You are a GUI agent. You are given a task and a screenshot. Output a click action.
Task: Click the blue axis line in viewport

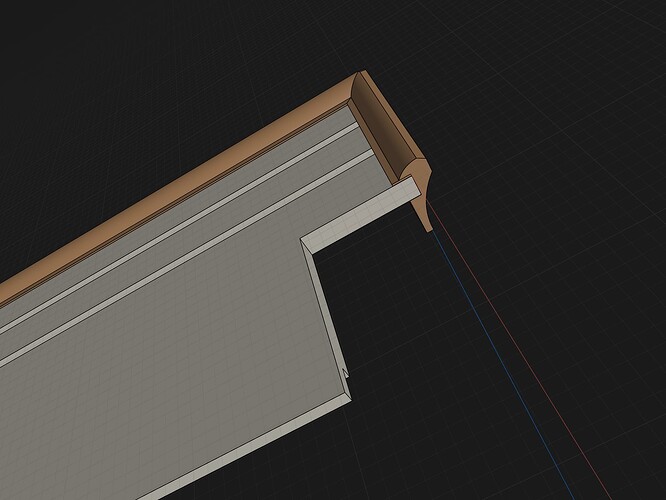pos(505,367)
